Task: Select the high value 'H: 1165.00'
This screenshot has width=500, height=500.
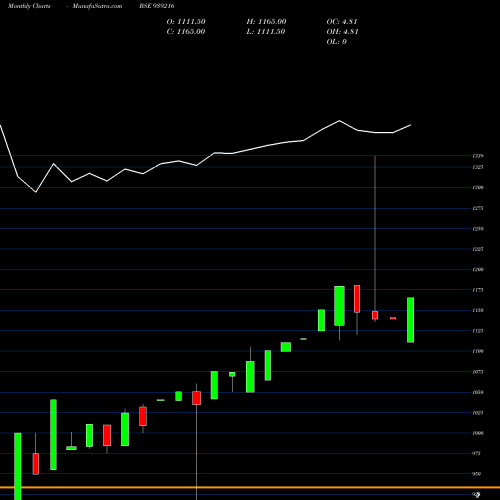Action: coord(266,22)
